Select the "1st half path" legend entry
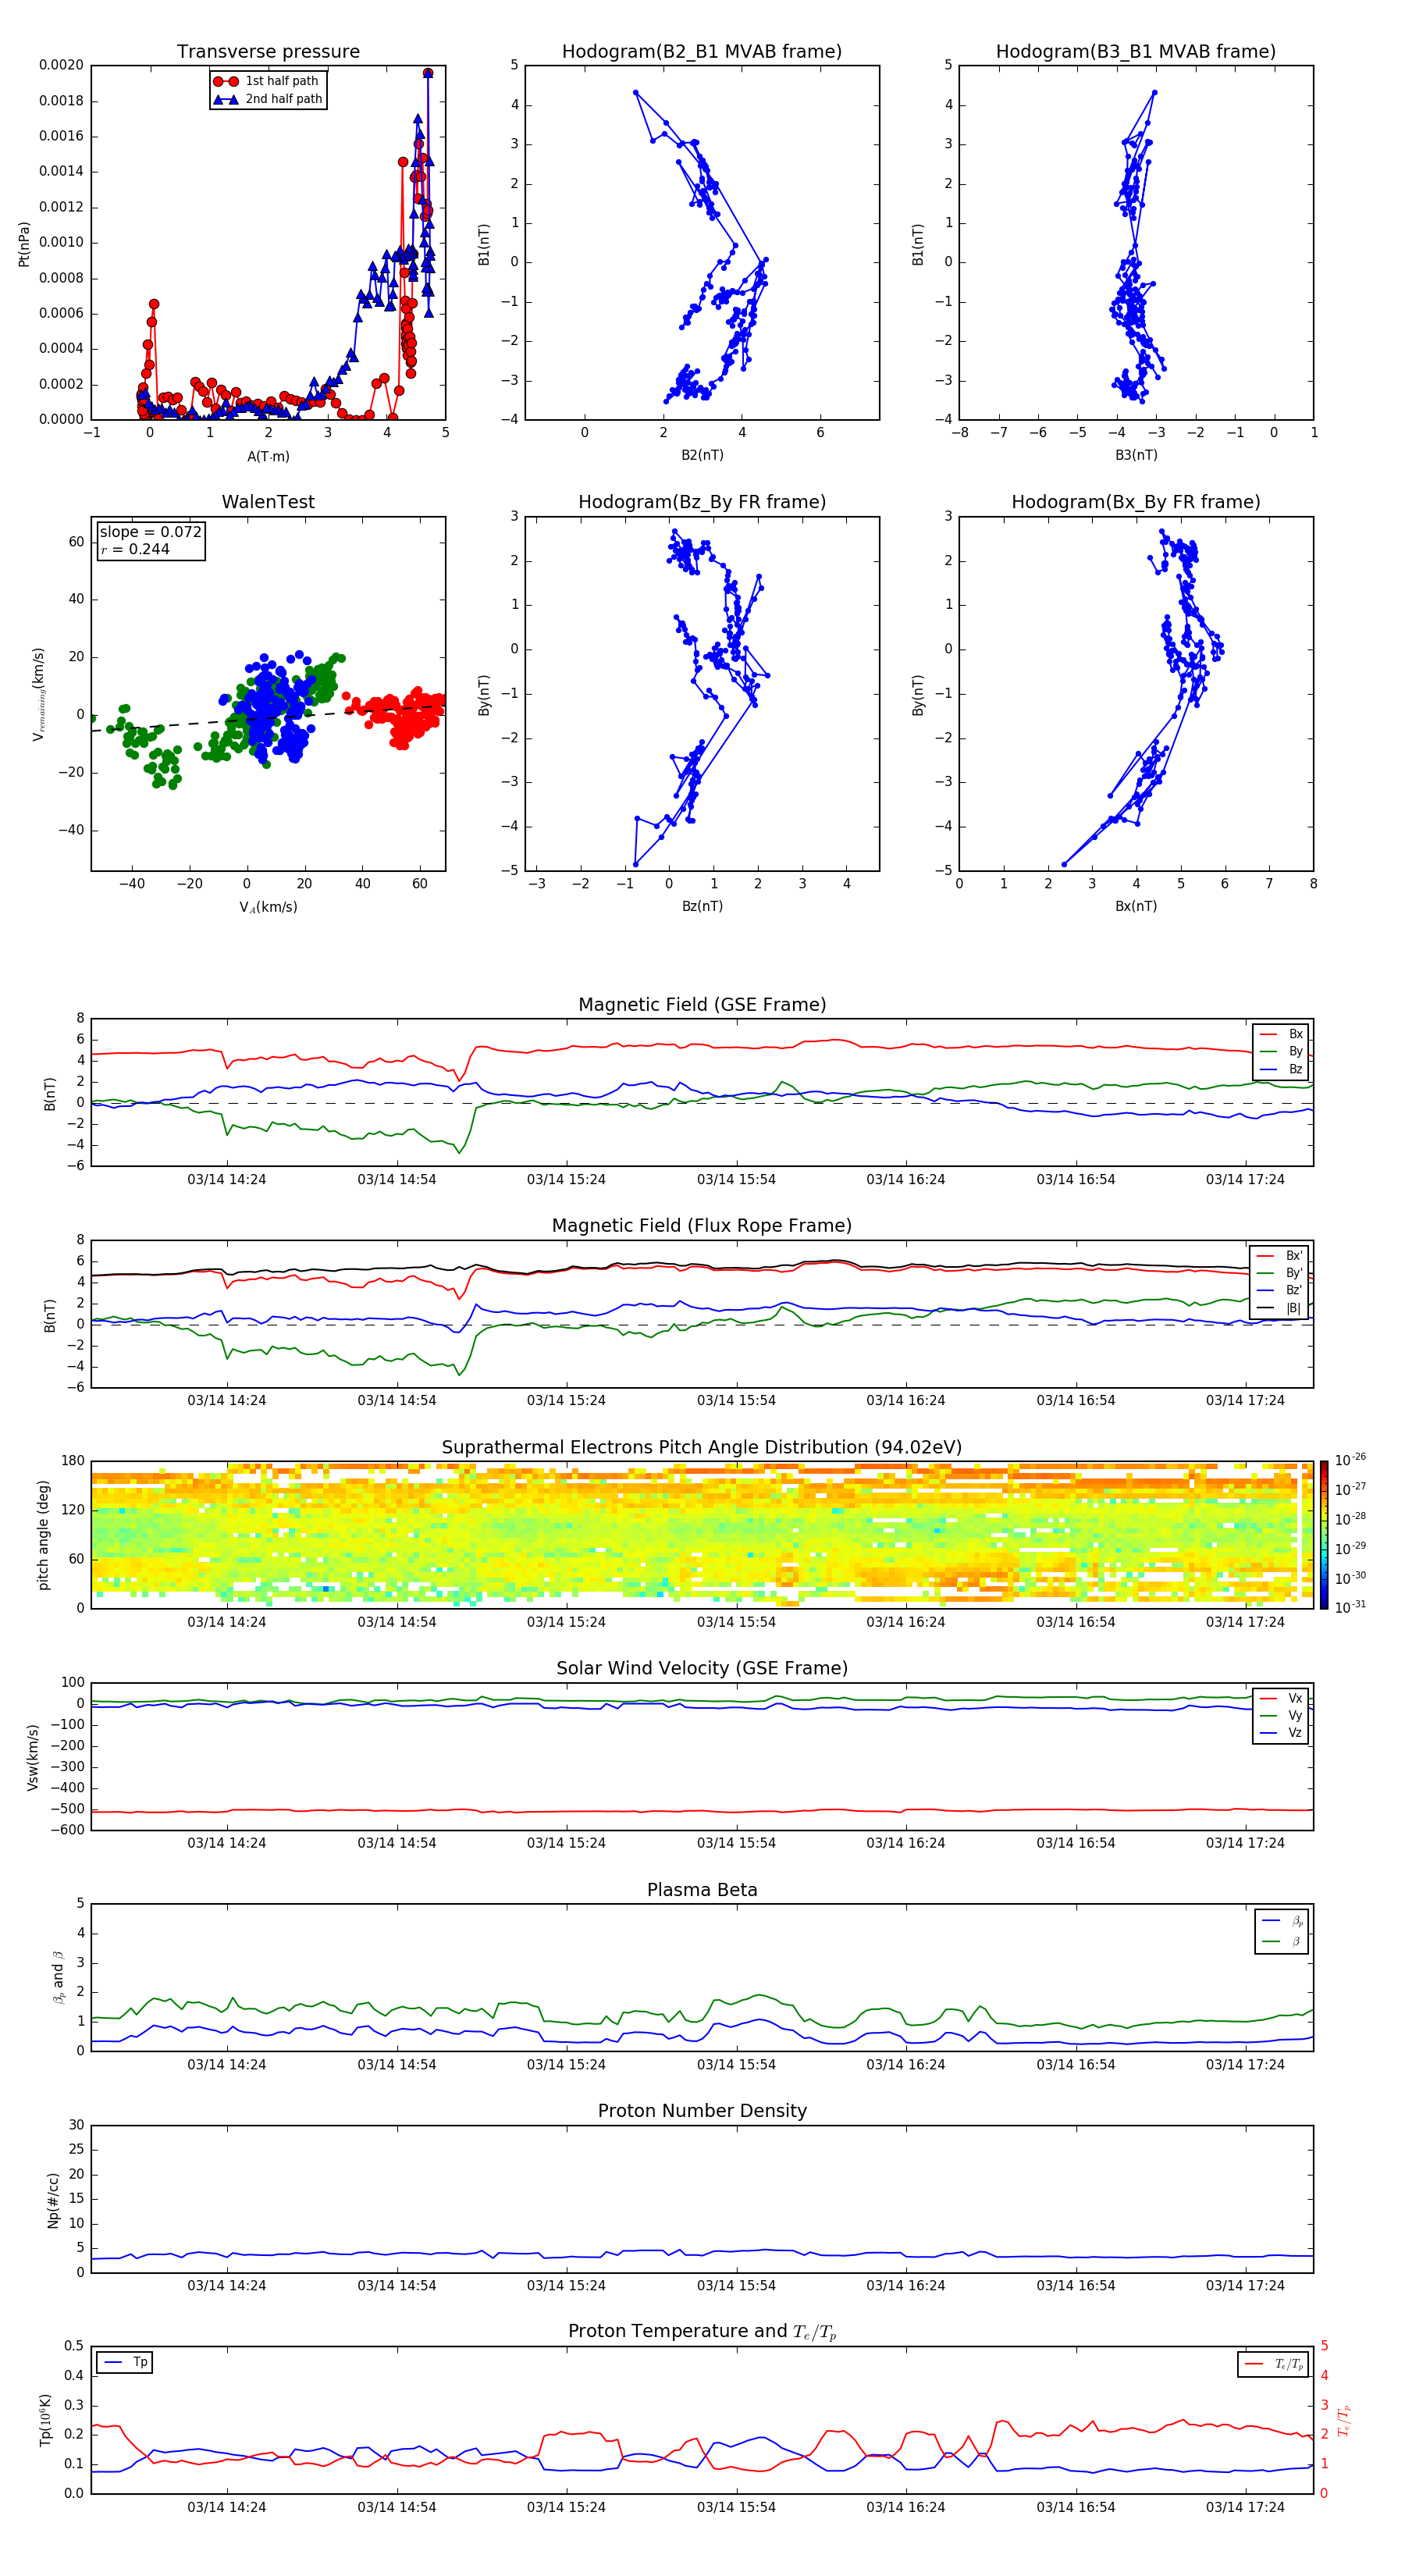1405x2576 pixels. click(267, 81)
